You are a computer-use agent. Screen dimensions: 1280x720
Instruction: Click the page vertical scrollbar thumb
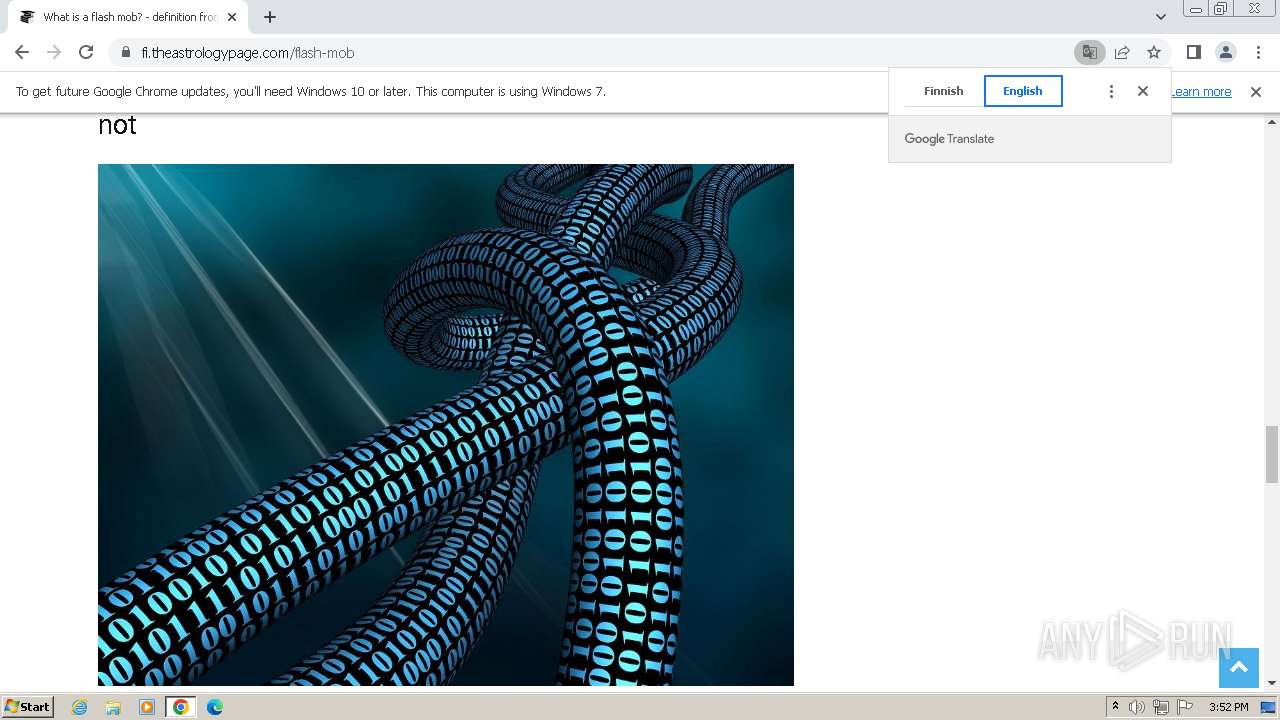pyautogui.click(x=1272, y=453)
